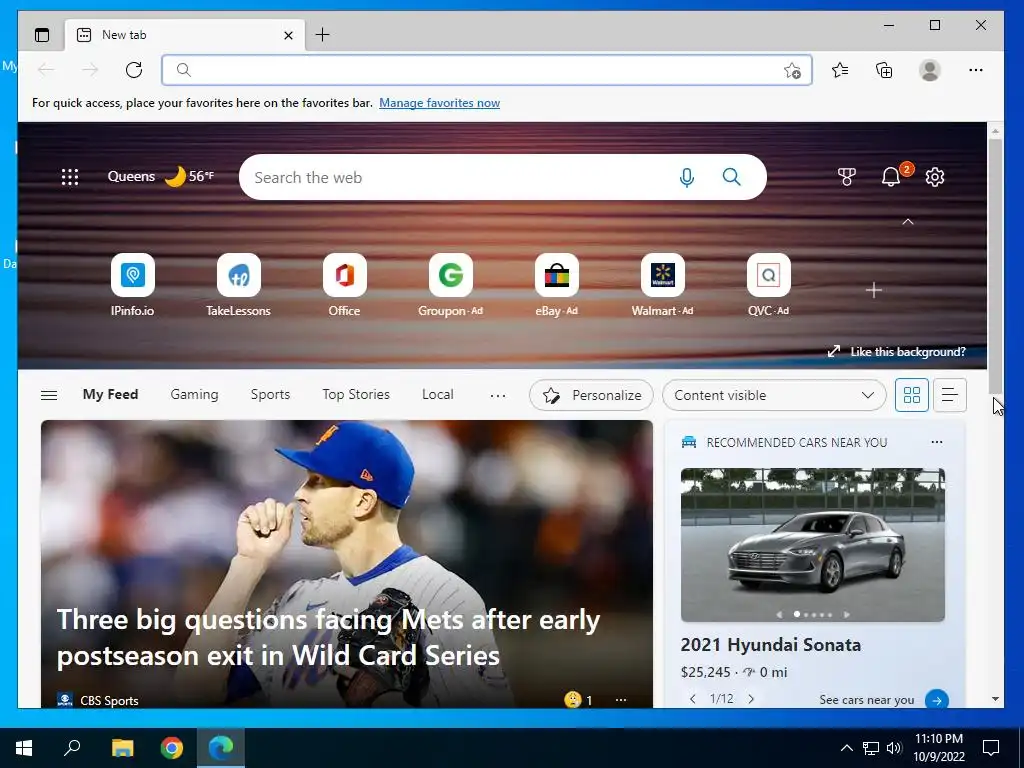Open File Explorer from taskbar
This screenshot has height=768, width=1024.
click(x=122, y=748)
